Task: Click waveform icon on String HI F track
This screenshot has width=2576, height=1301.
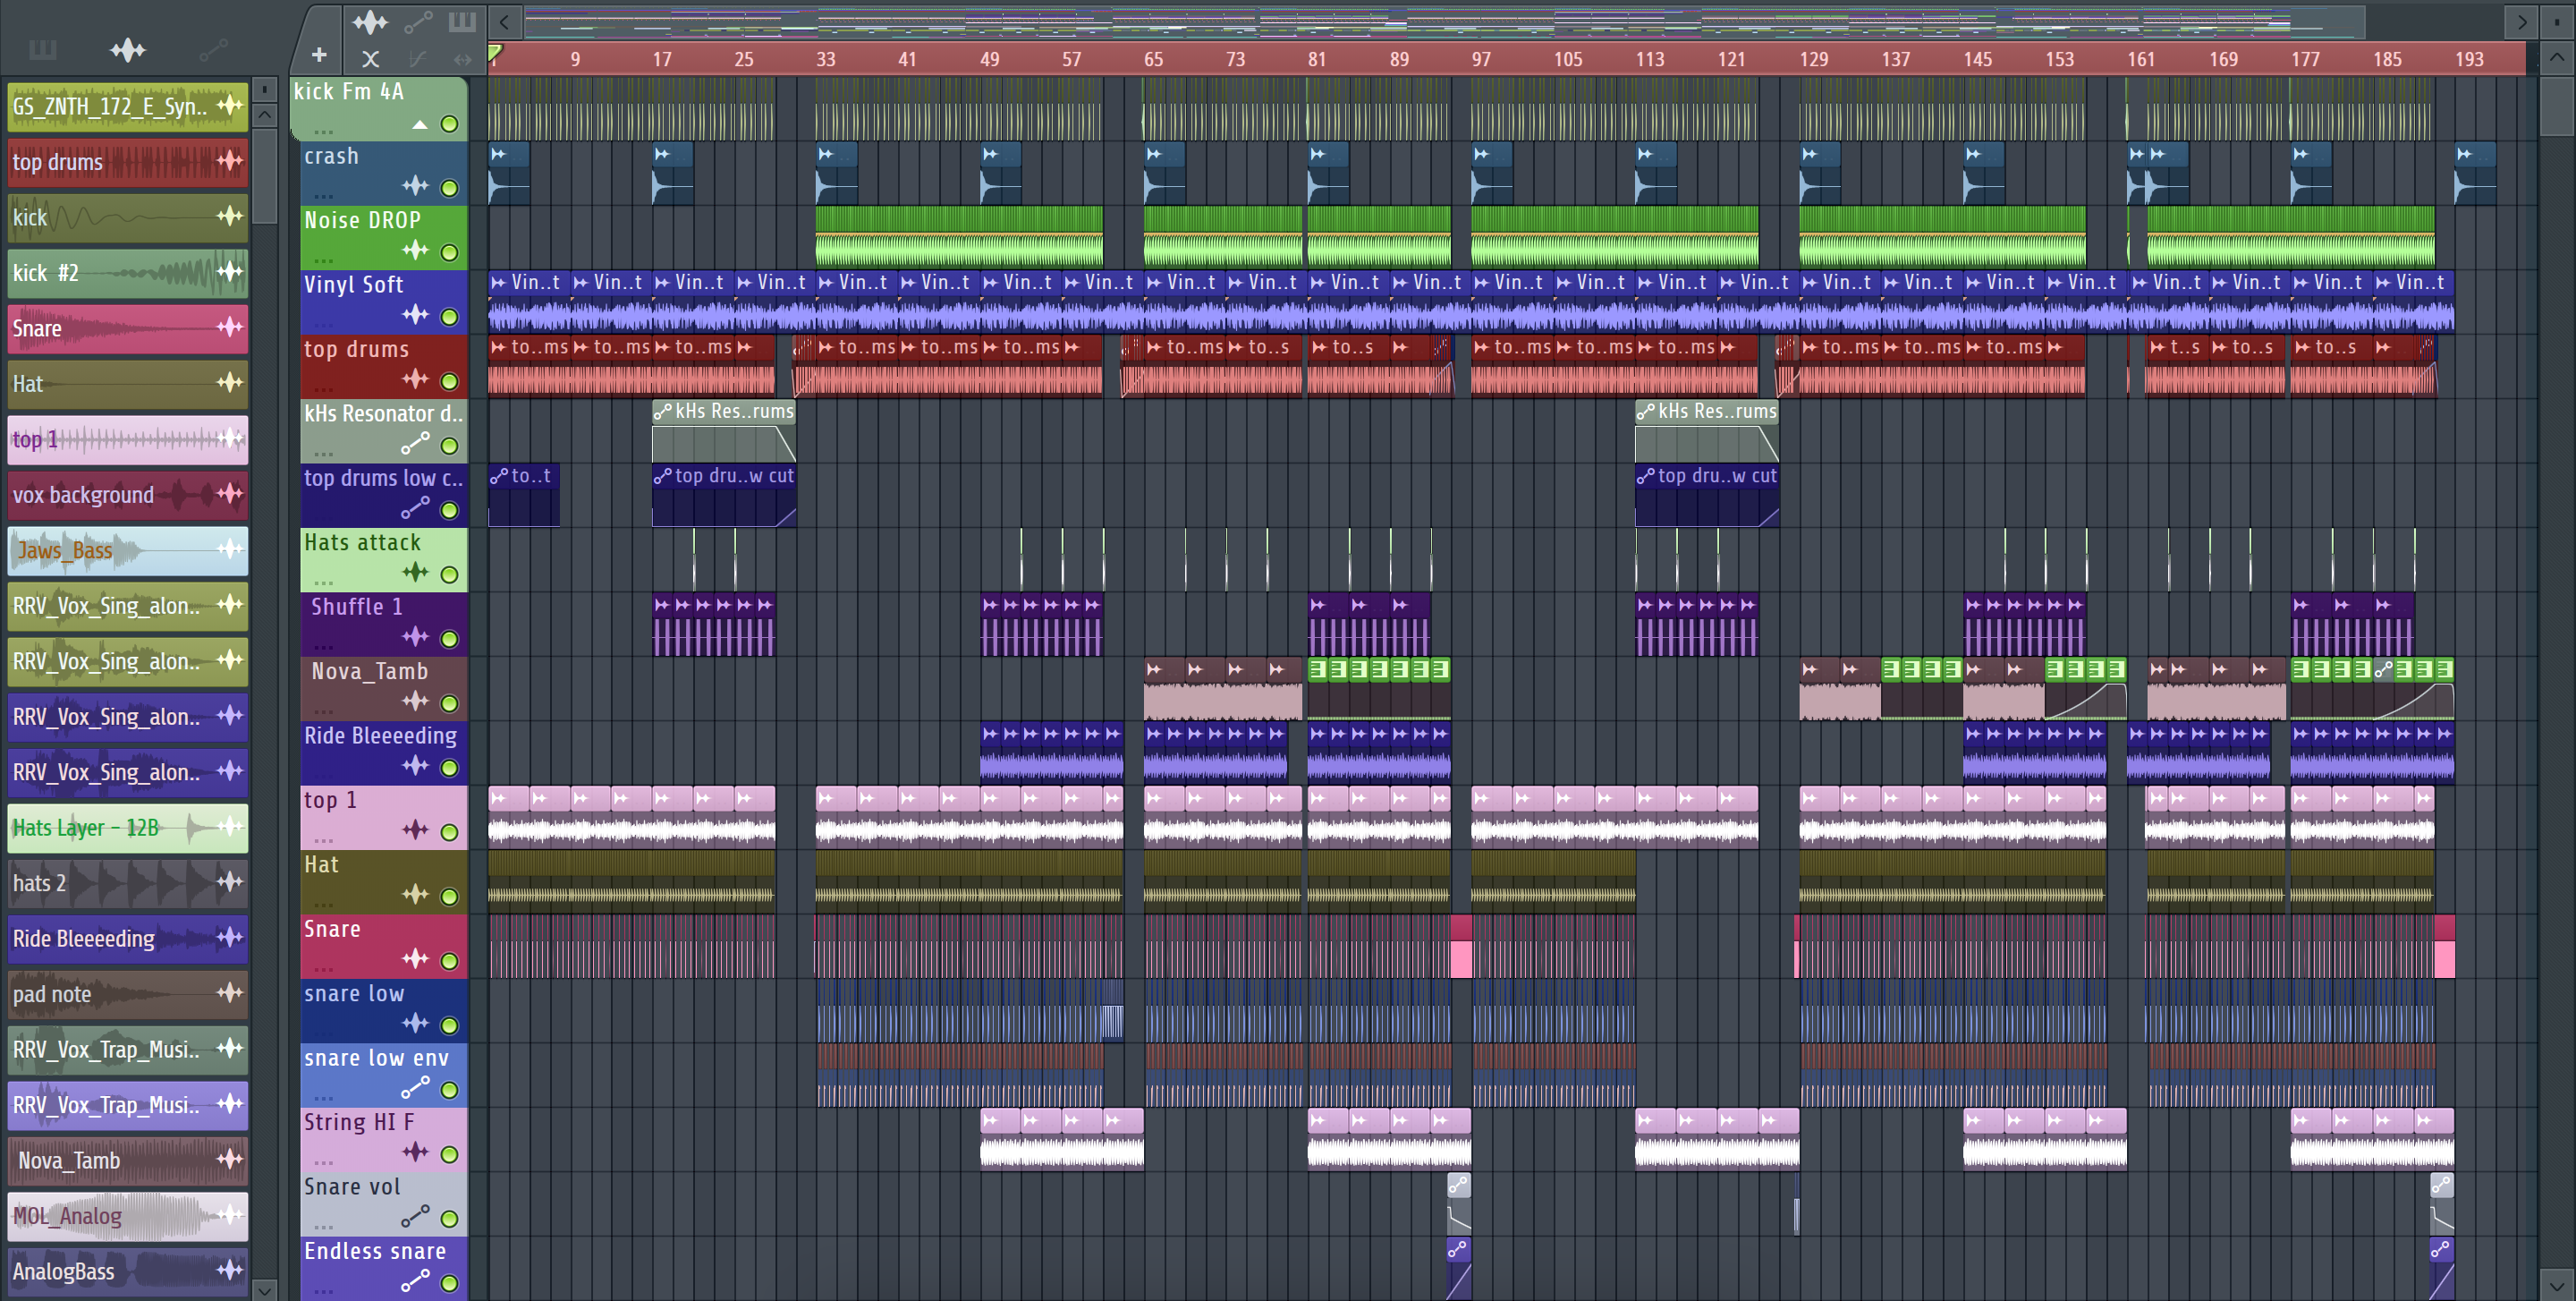Action: pyautogui.click(x=415, y=1152)
